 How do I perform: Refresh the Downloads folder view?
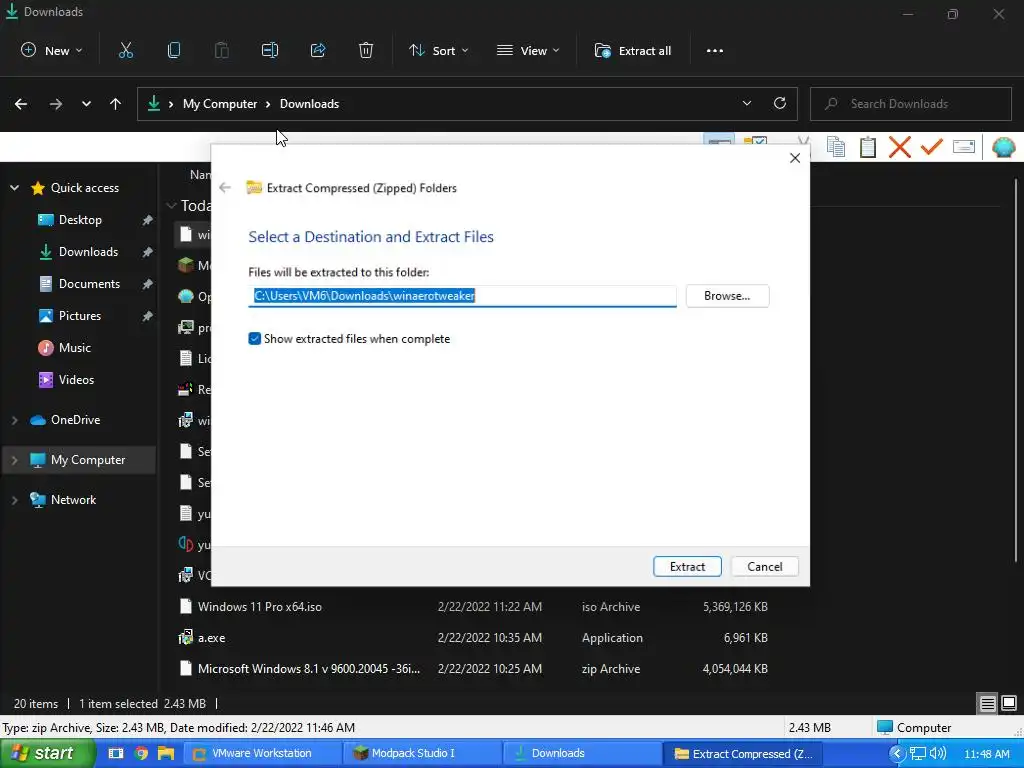click(780, 103)
